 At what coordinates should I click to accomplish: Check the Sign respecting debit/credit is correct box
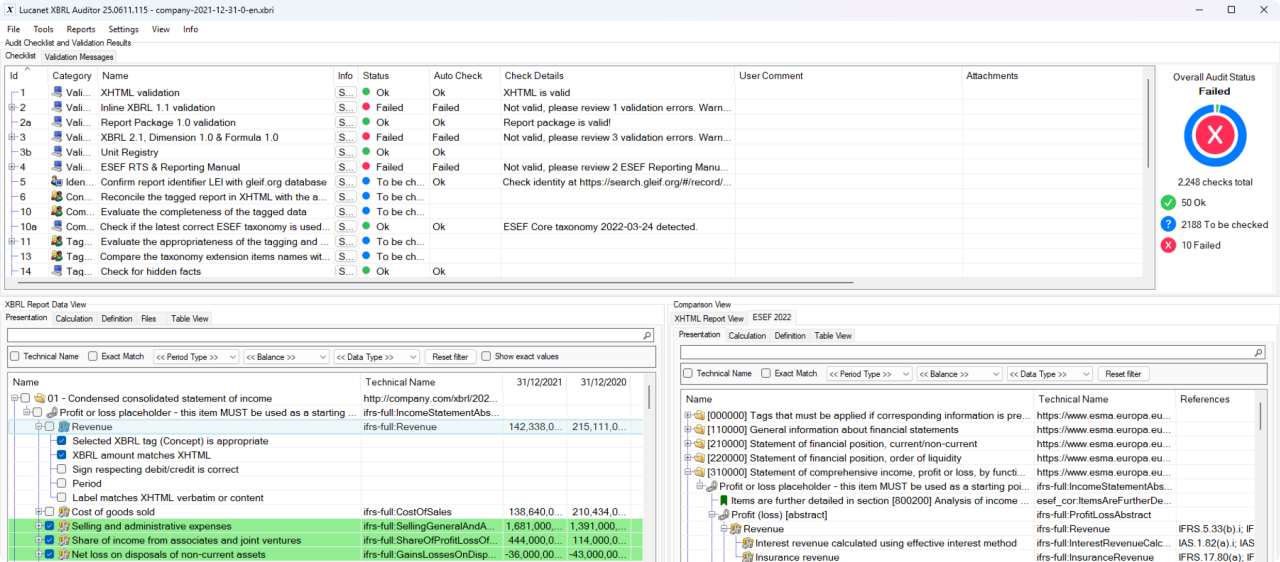62,469
